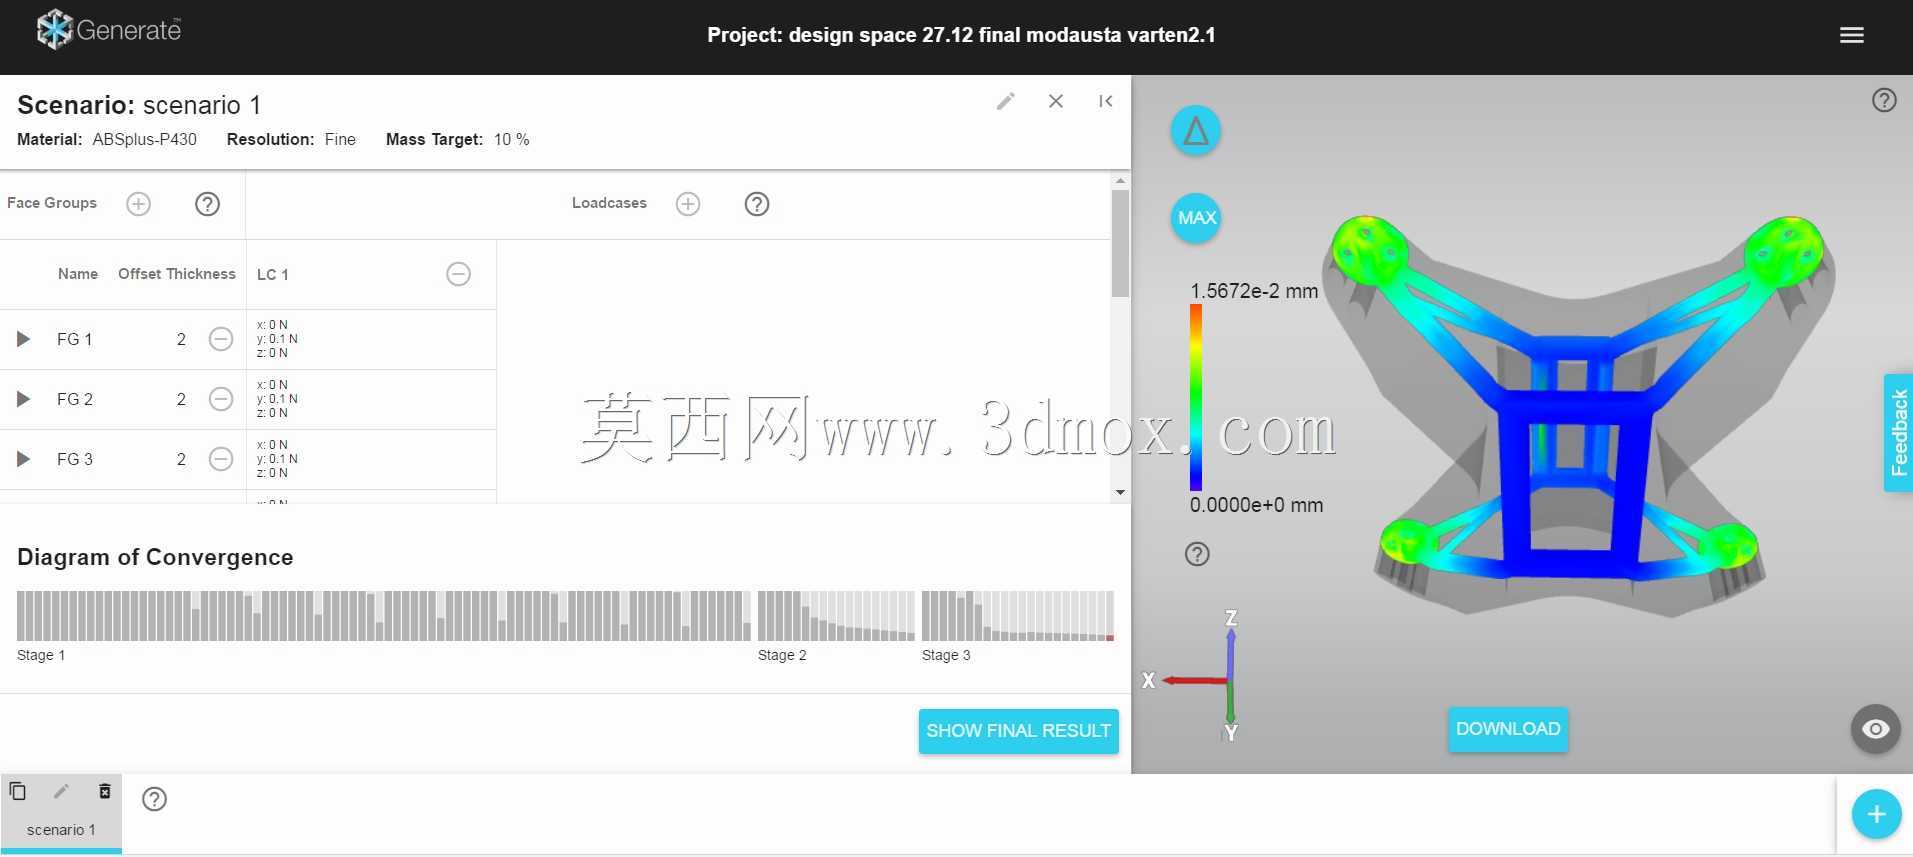Open the Feedback side tab
1913x857 pixels.
1898,433
